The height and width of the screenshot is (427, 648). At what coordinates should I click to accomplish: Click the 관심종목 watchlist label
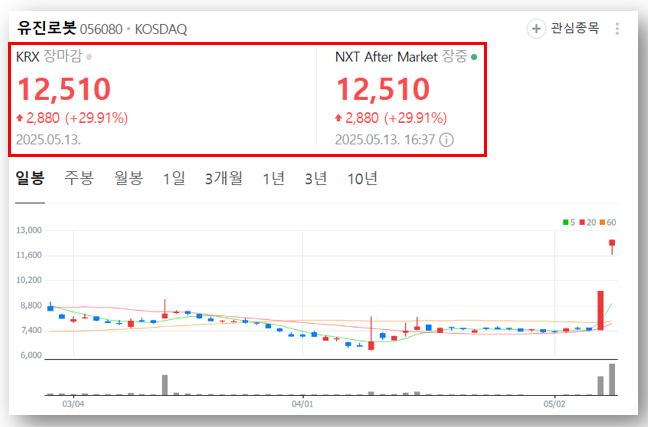[x=575, y=28]
